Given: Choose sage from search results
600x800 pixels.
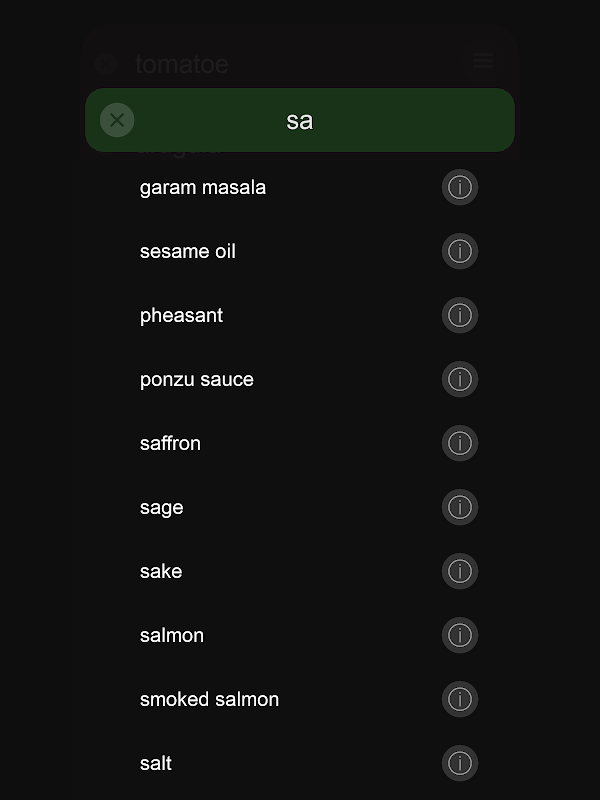Looking at the screenshot, I should point(161,507).
